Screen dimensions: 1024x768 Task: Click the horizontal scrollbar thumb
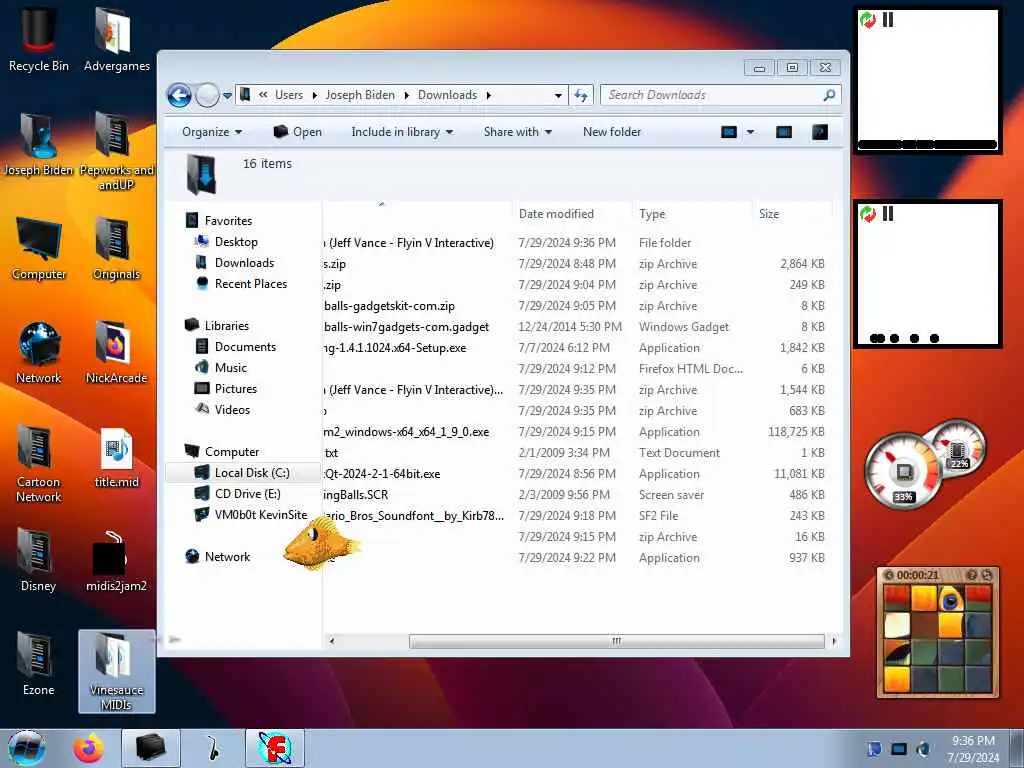coord(616,641)
